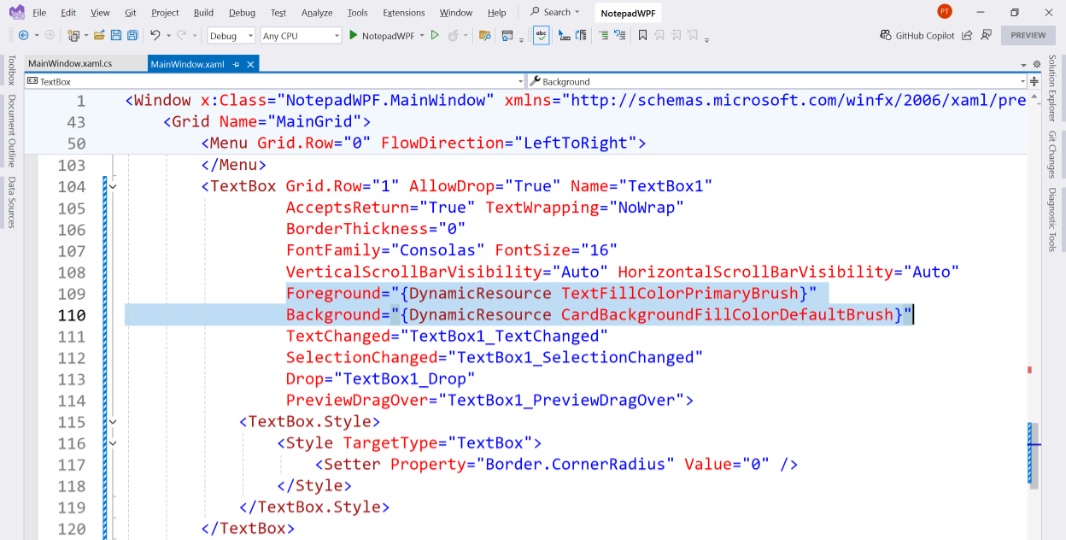Image resolution: width=1066 pixels, height=540 pixels.
Task: Open the Any CPU platform dropdown
Action: [x=301, y=35]
